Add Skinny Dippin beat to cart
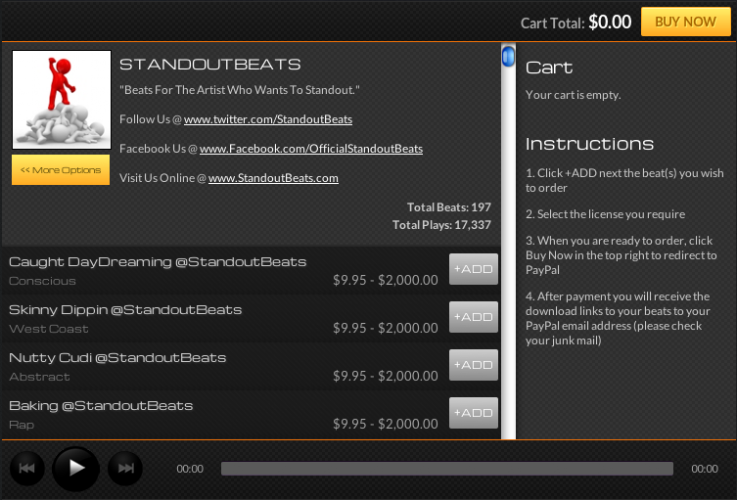This screenshot has height=500, width=737. (x=473, y=317)
